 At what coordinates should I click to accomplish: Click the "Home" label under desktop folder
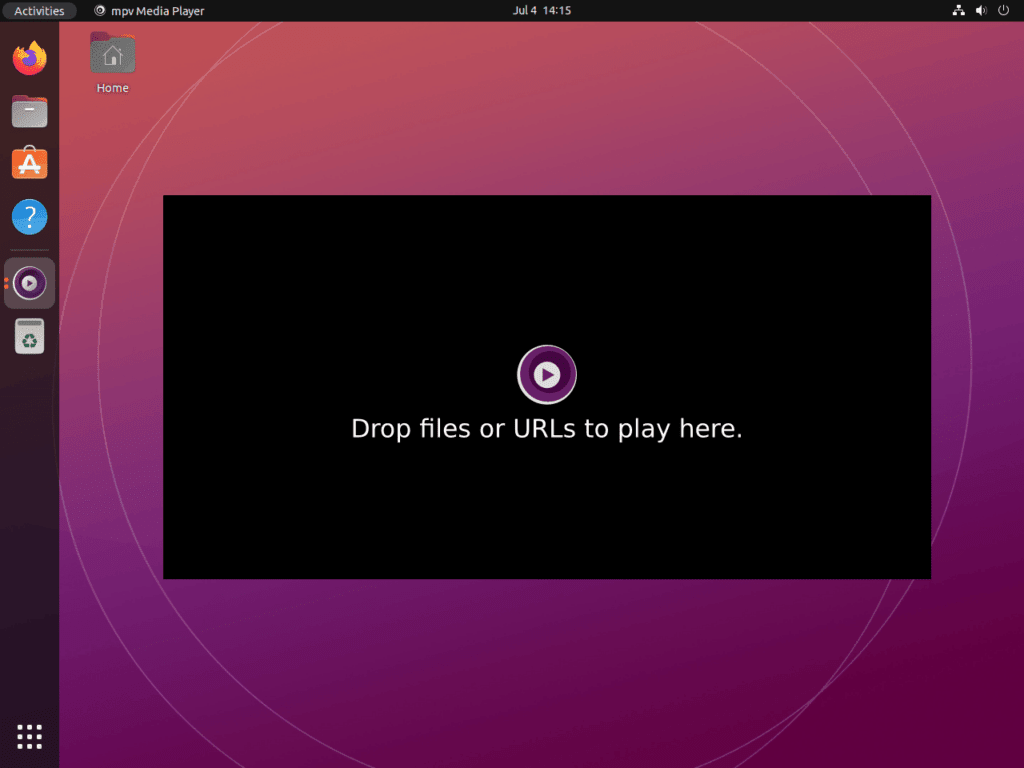click(112, 88)
